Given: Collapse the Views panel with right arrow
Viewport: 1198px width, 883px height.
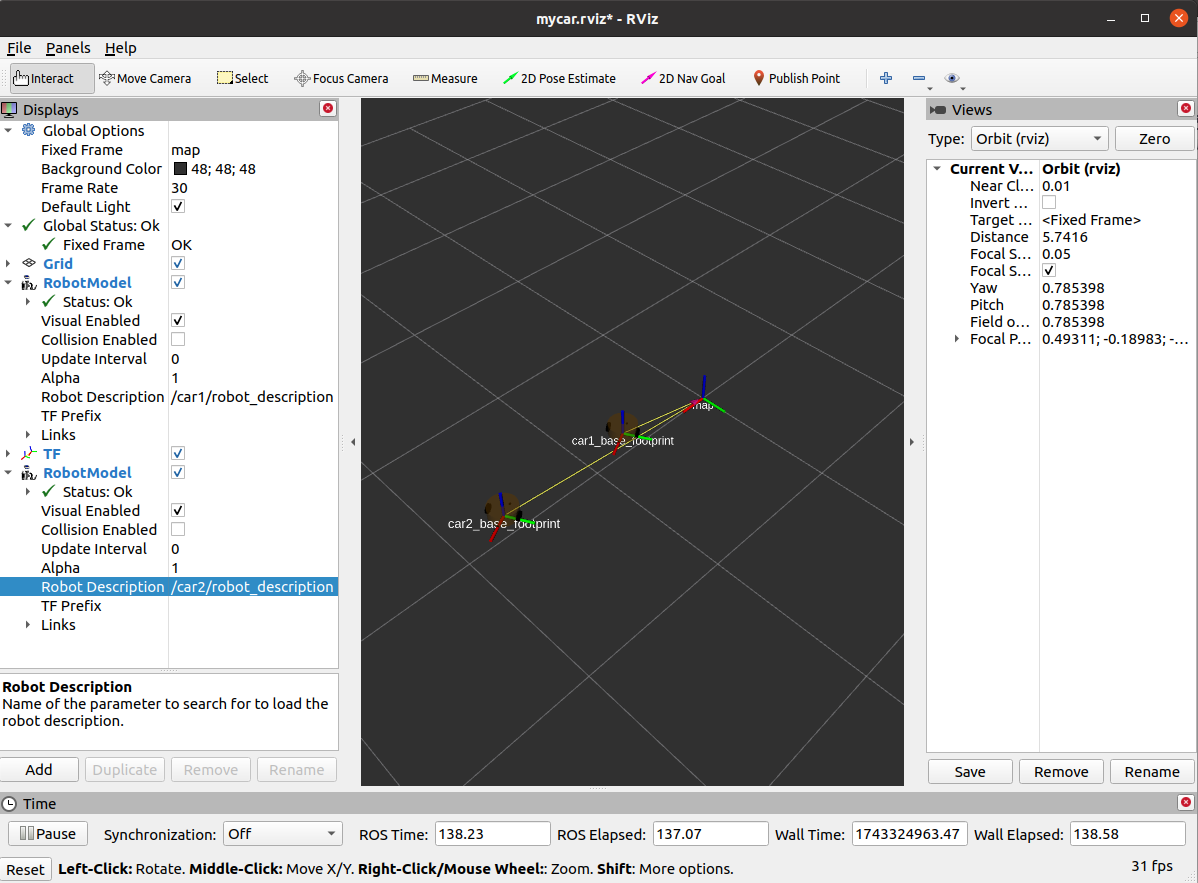Looking at the screenshot, I should click(911, 442).
